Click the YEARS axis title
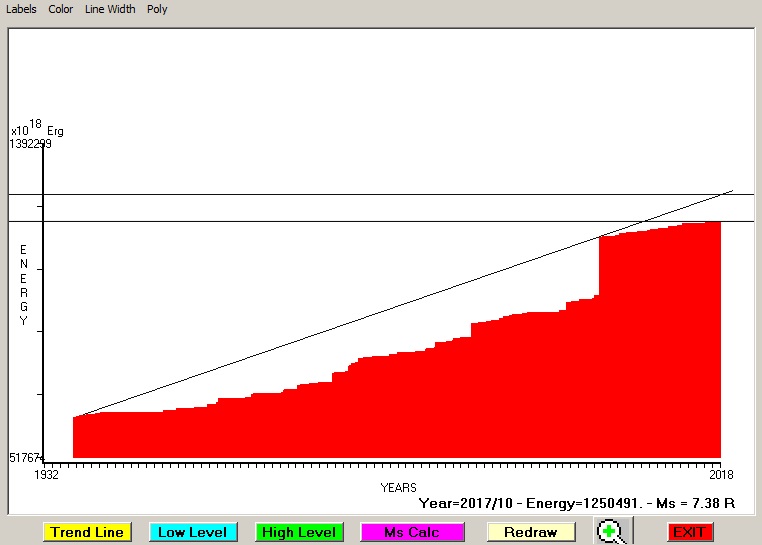The image size is (762, 545). (398, 488)
